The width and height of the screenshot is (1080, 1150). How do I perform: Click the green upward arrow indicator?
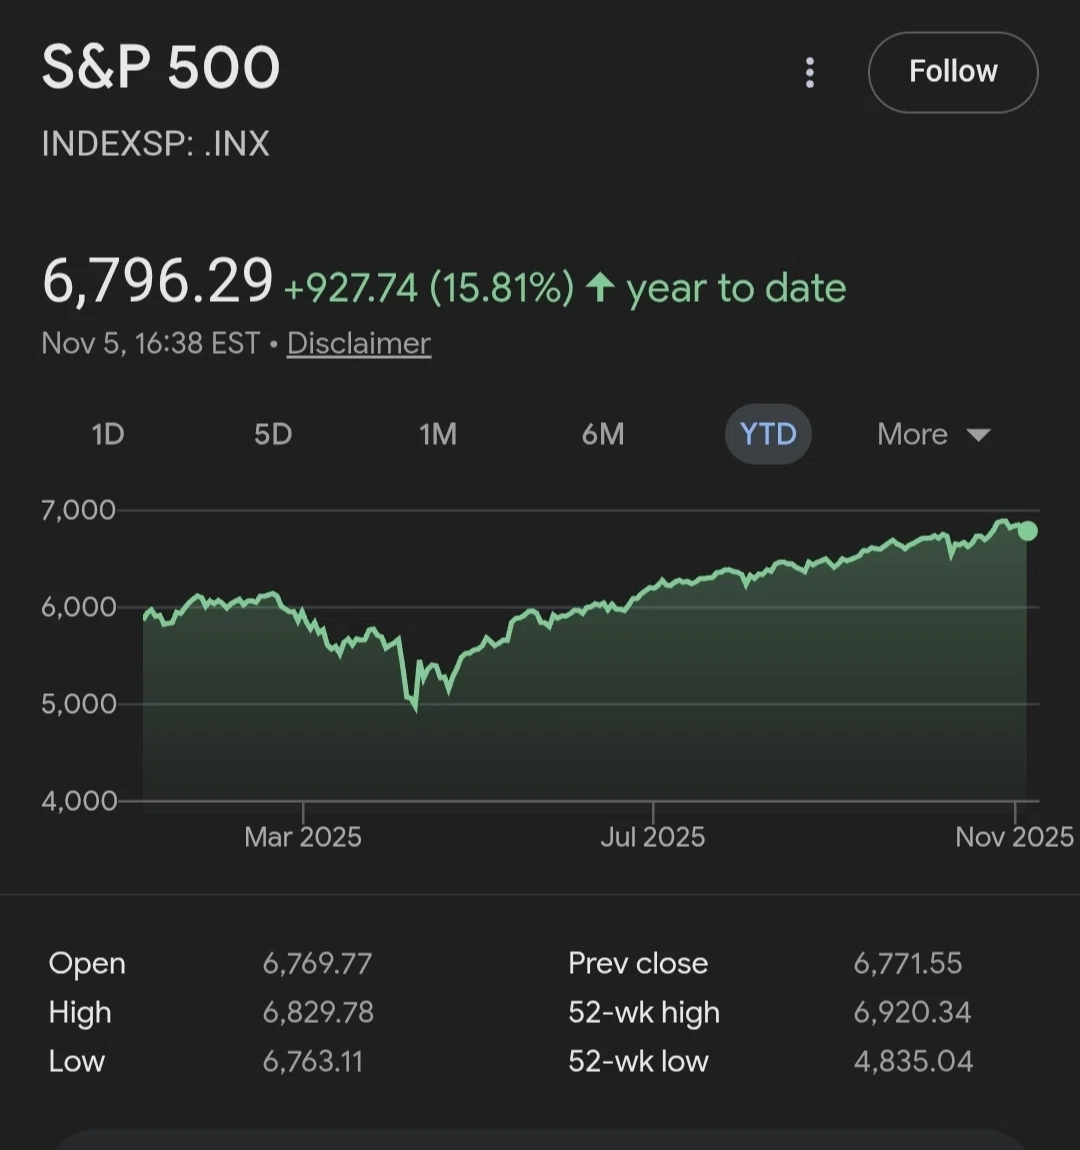pyautogui.click(x=600, y=287)
